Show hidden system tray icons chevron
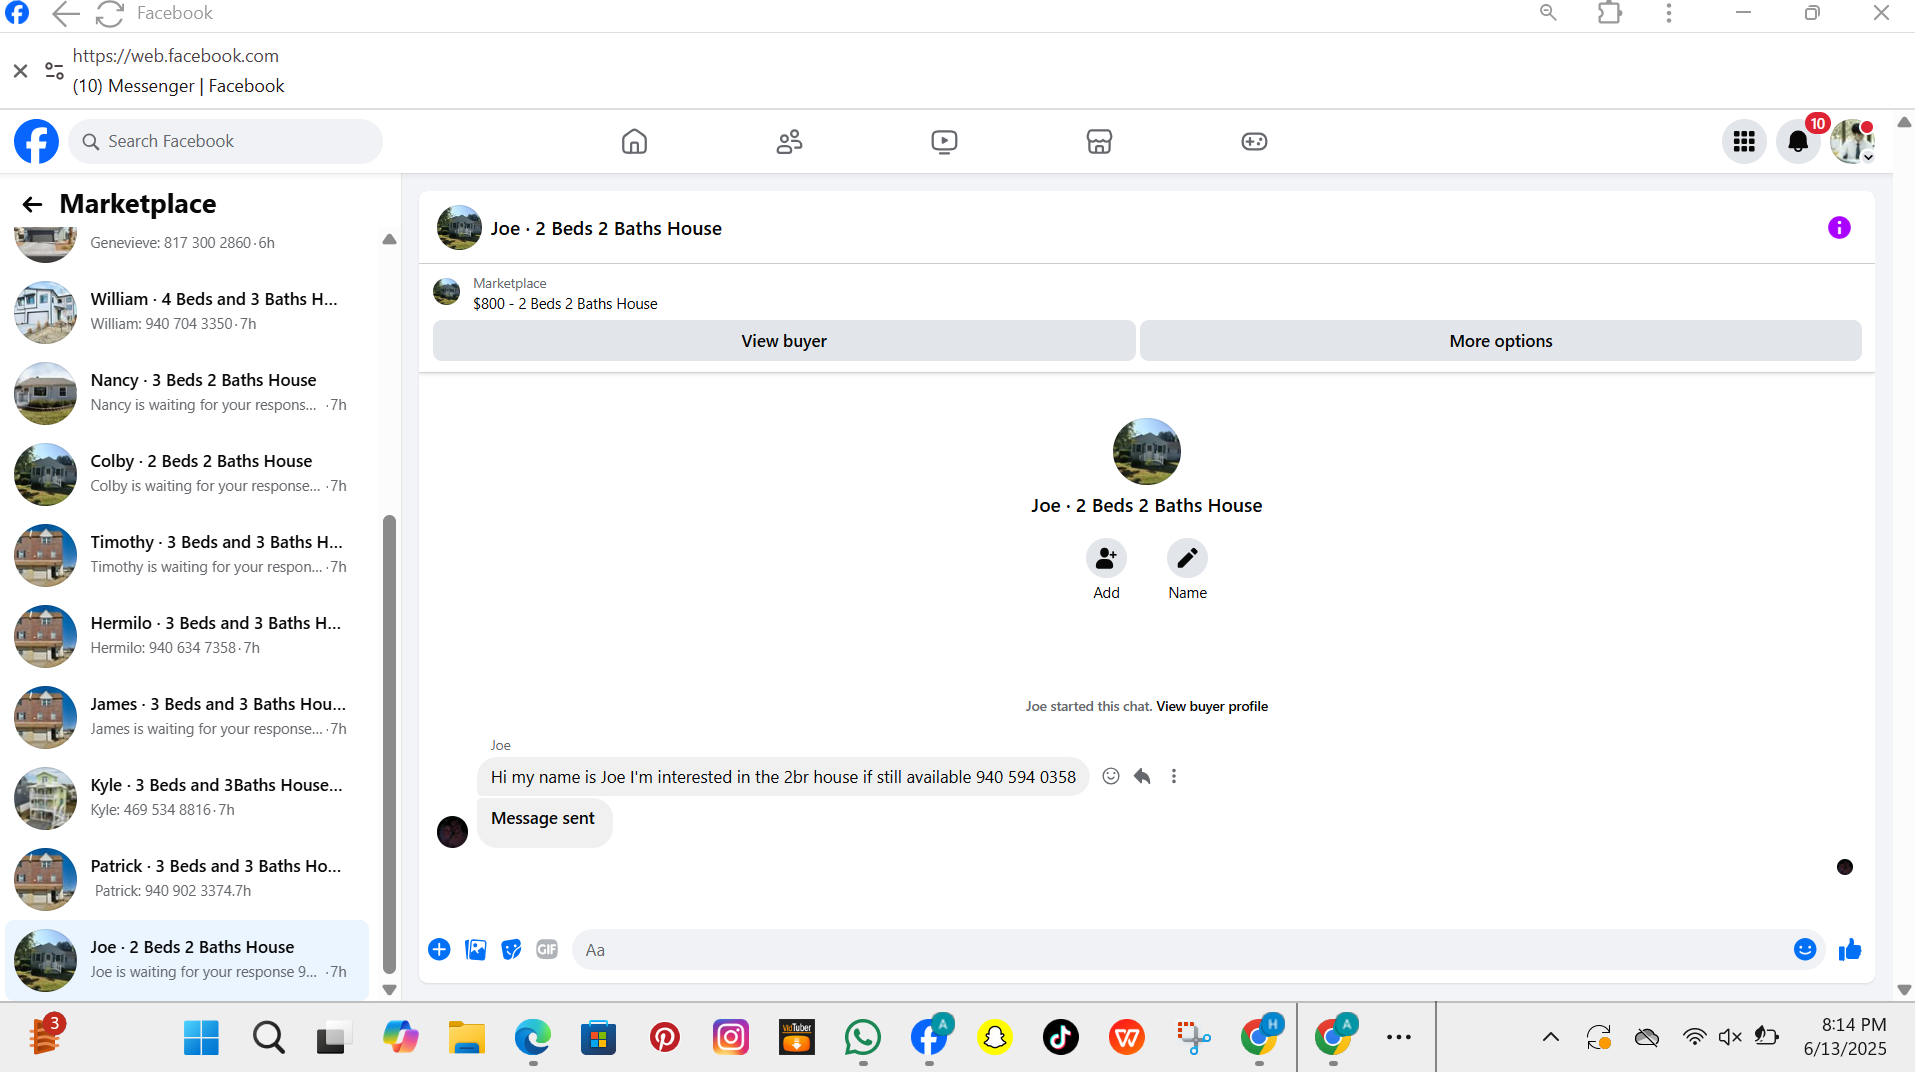This screenshot has height=1072, width=1915. [1550, 1037]
